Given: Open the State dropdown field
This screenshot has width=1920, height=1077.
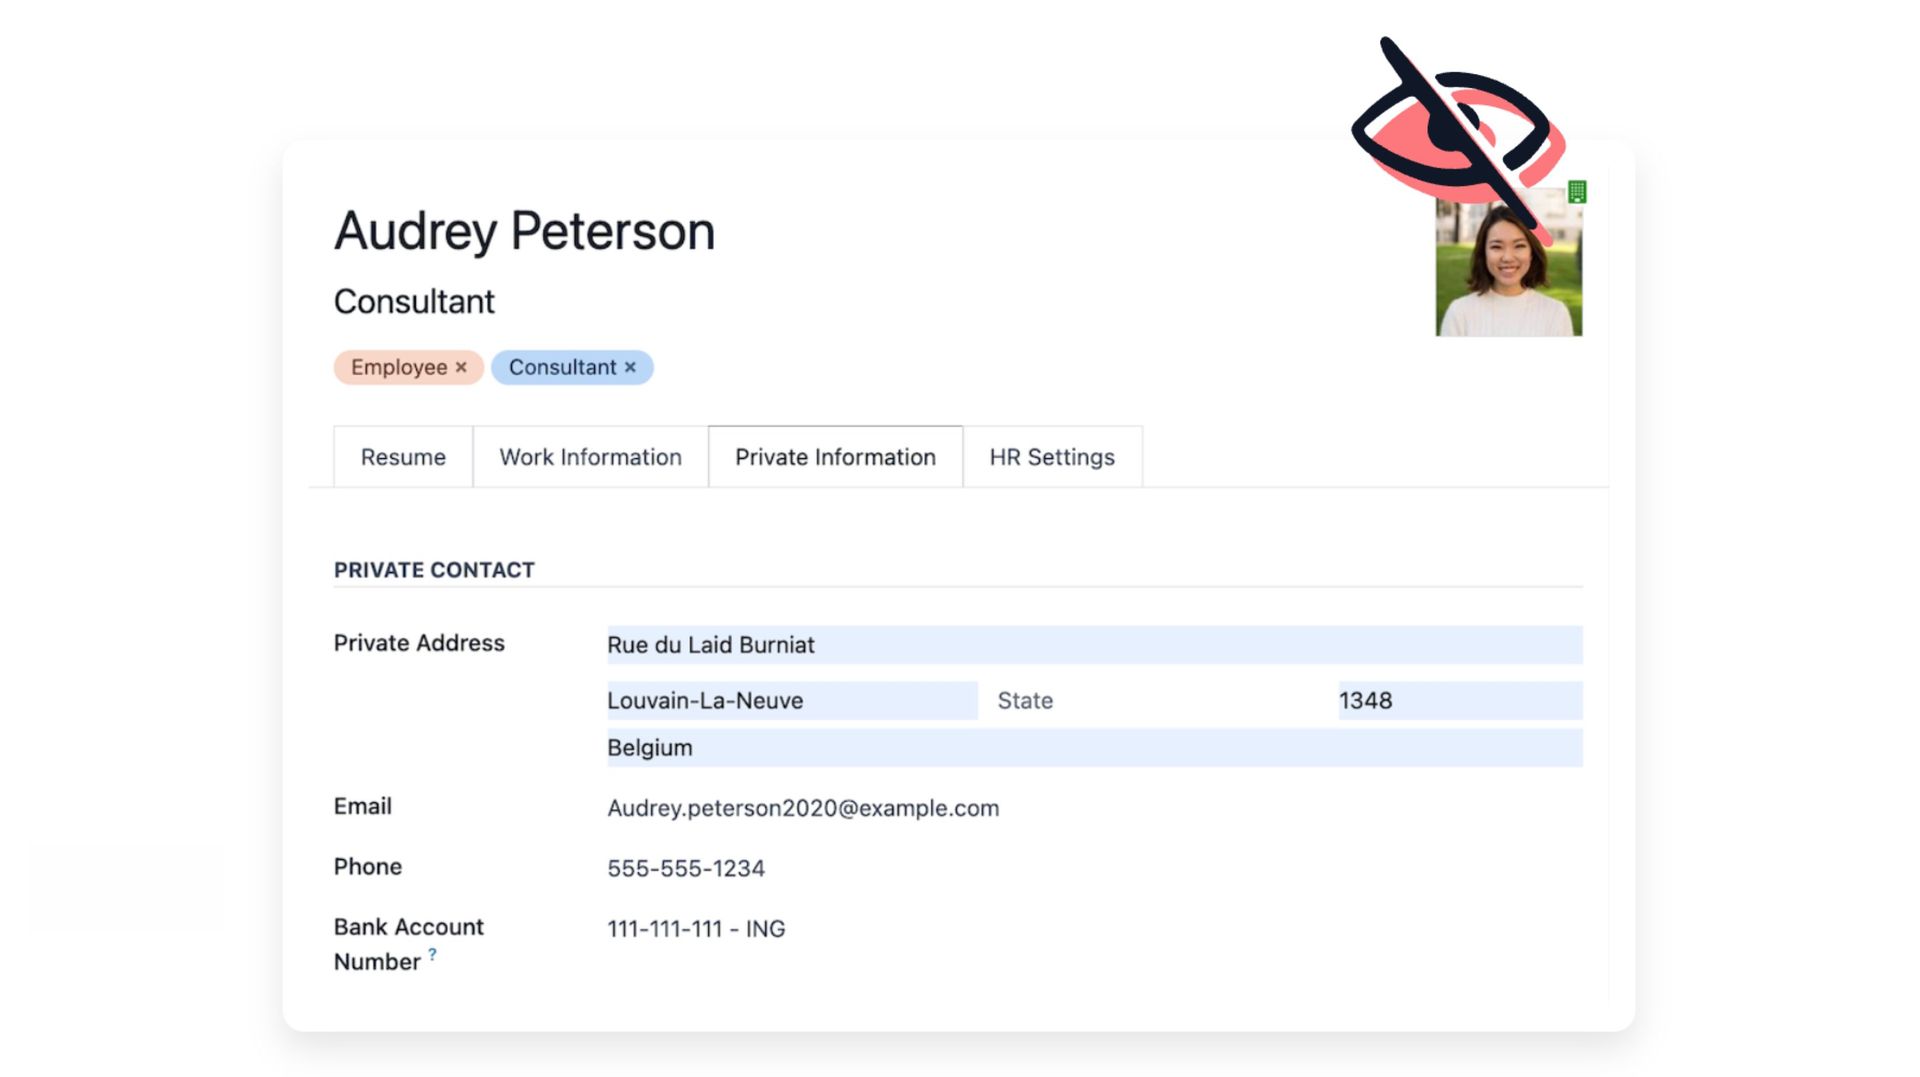Looking at the screenshot, I should point(1158,701).
